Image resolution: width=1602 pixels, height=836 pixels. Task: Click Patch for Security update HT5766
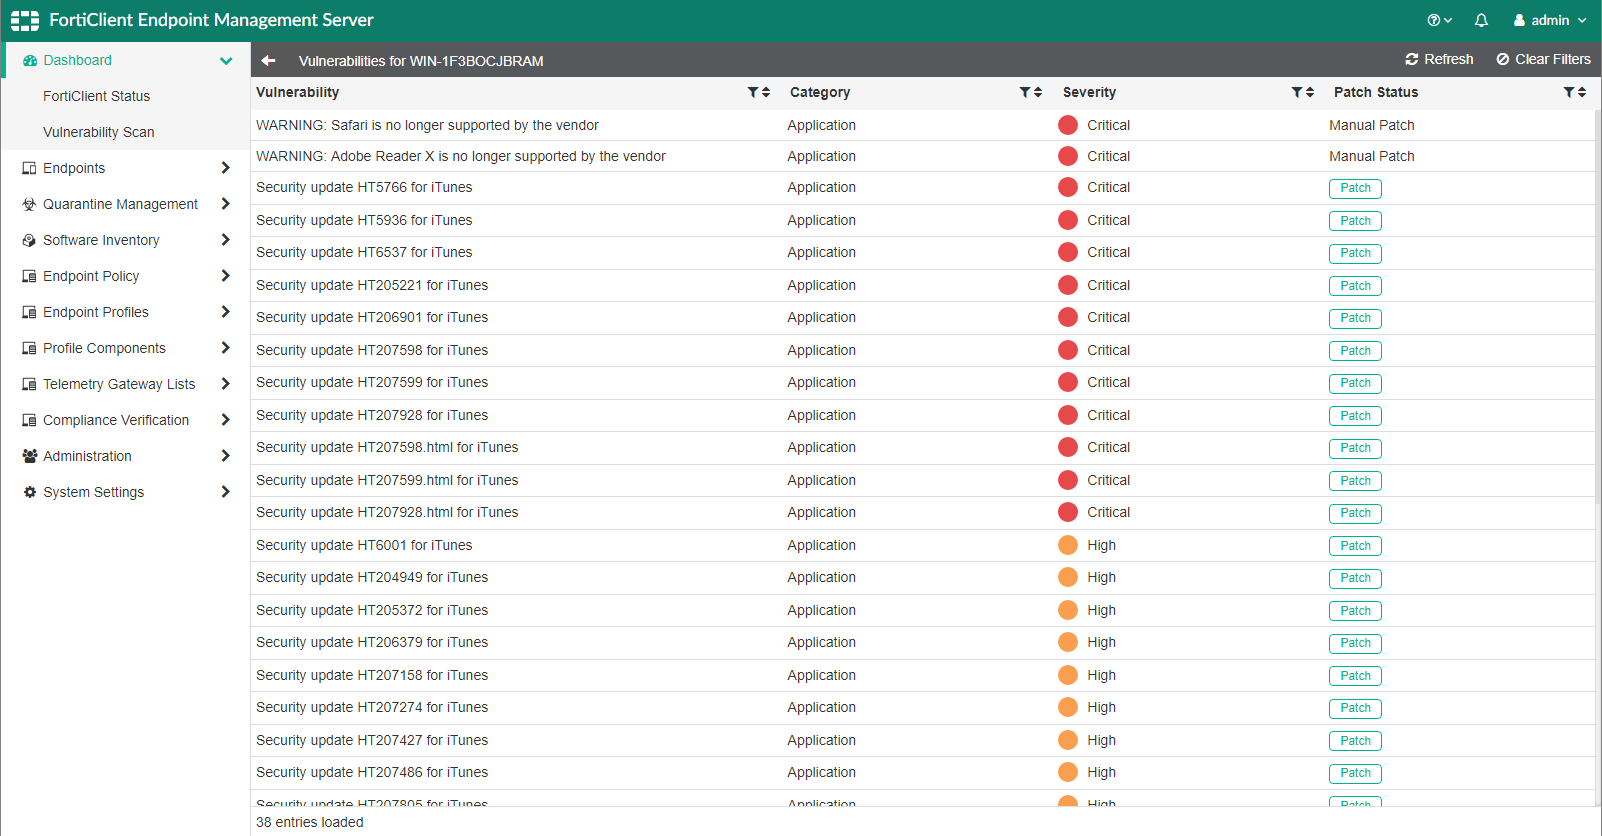pyautogui.click(x=1355, y=188)
